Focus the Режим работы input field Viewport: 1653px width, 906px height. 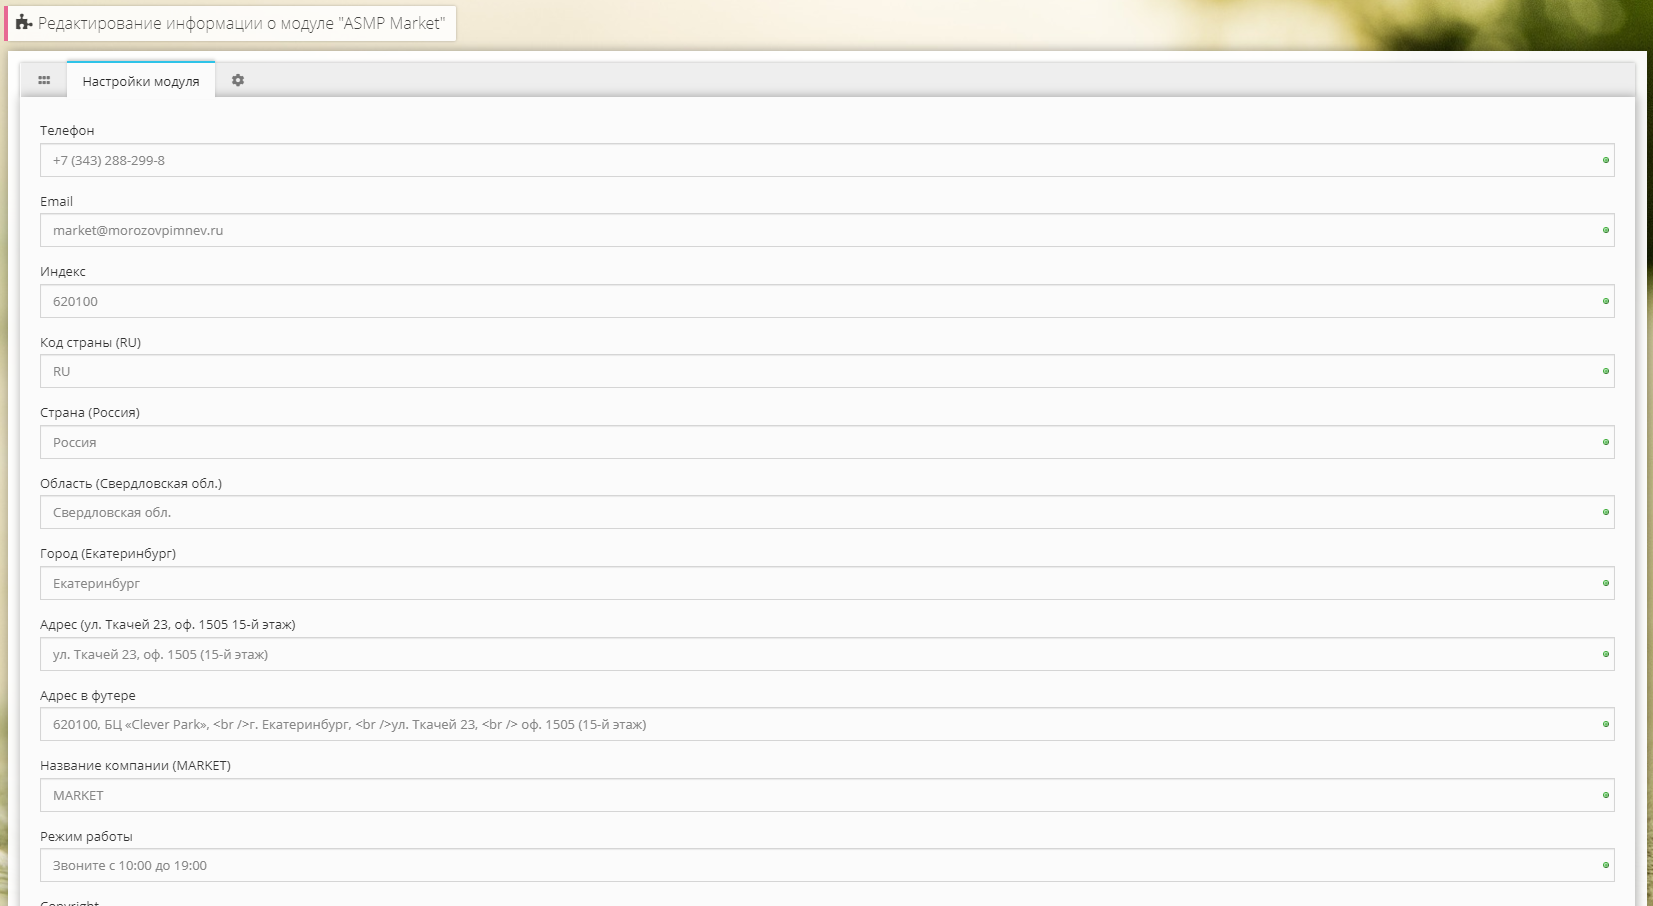(x=827, y=865)
